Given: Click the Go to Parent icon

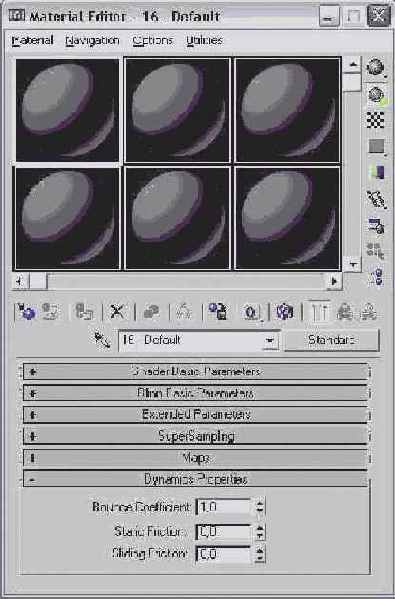Looking at the screenshot, I should [345, 312].
